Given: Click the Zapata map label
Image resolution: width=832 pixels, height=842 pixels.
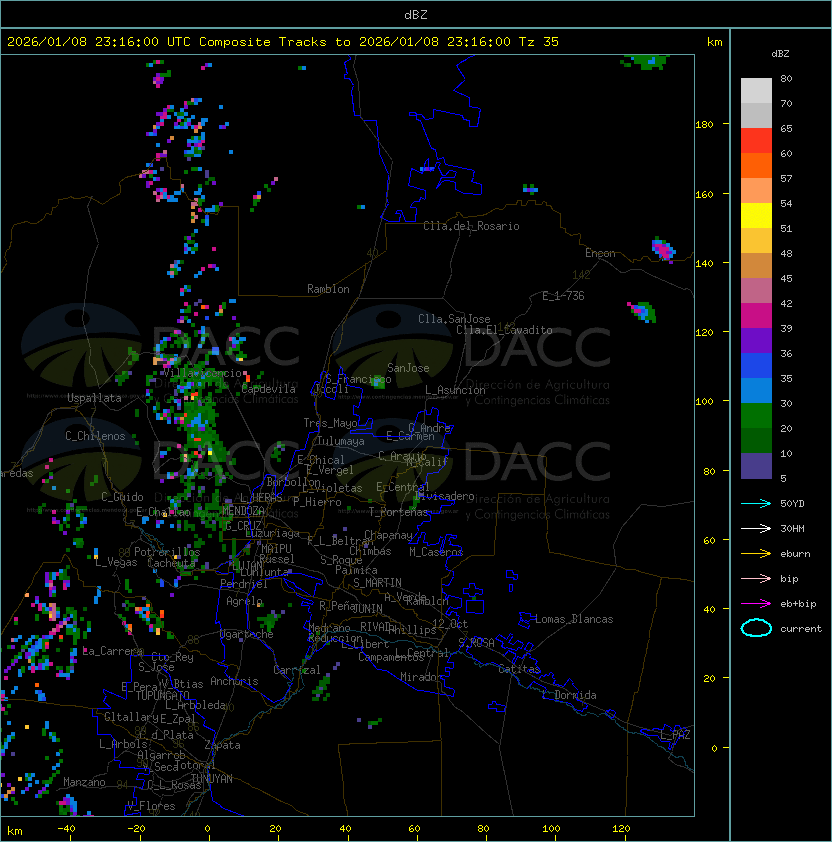Looking at the screenshot, I should [x=222, y=745].
